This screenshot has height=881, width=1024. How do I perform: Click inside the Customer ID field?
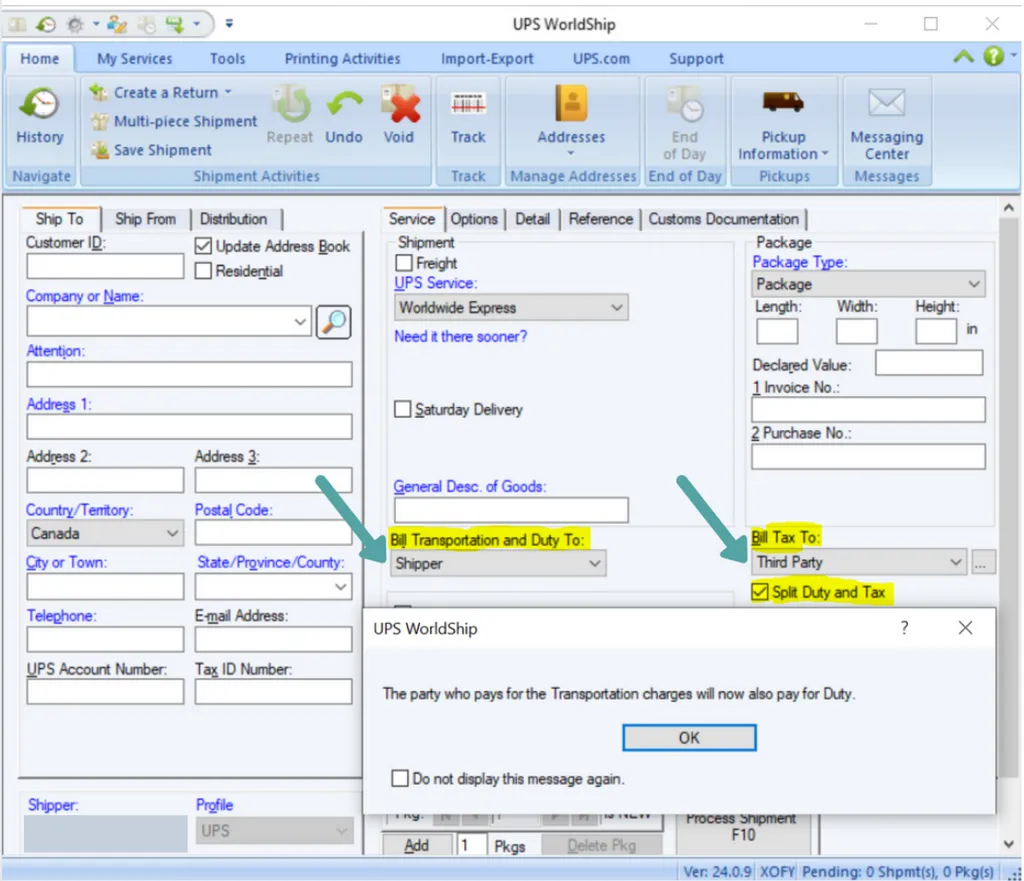click(x=103, y=266)
